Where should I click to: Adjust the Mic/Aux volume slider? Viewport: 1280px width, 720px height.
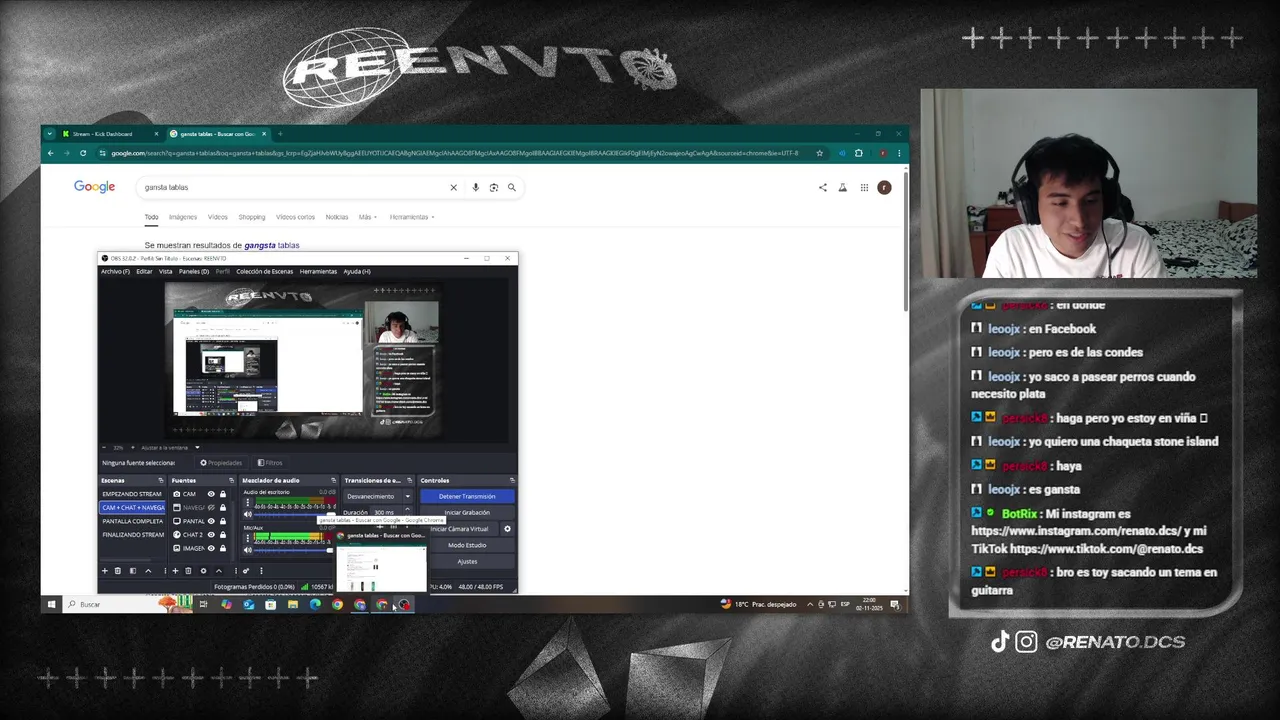(294, 550)
